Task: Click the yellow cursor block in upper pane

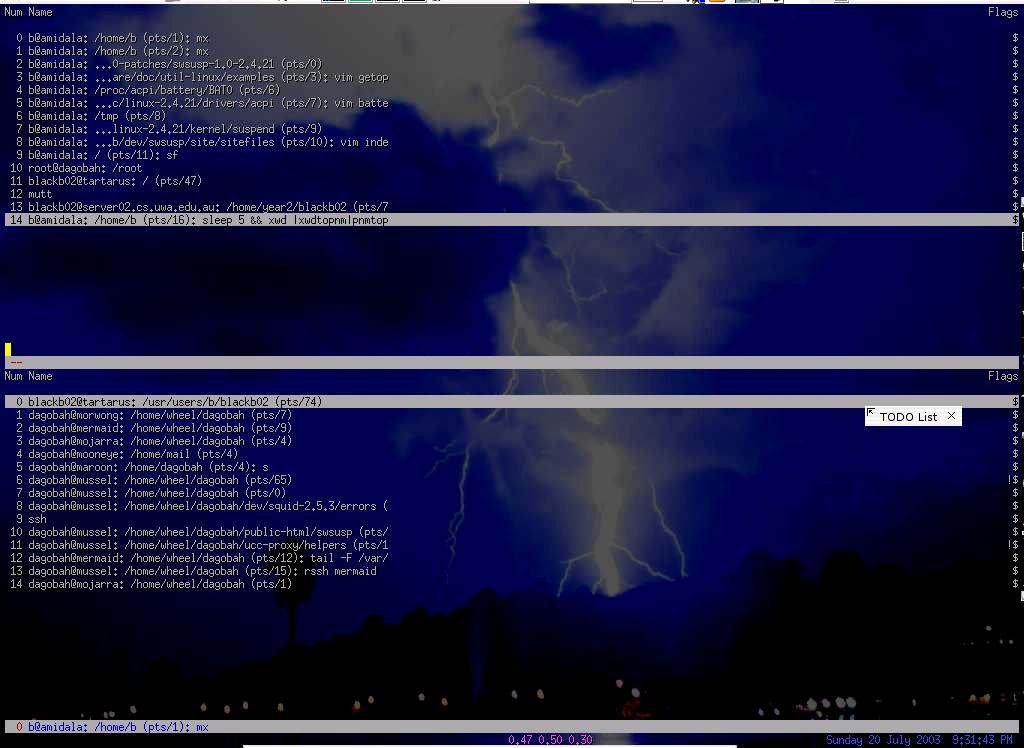Action: (x=8, y=350)
